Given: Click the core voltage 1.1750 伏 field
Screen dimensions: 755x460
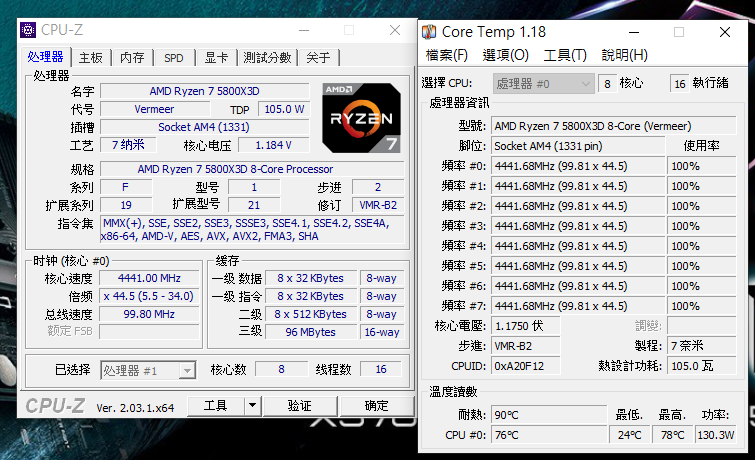Looking at the screenshot, I should [x=526, y=326].
